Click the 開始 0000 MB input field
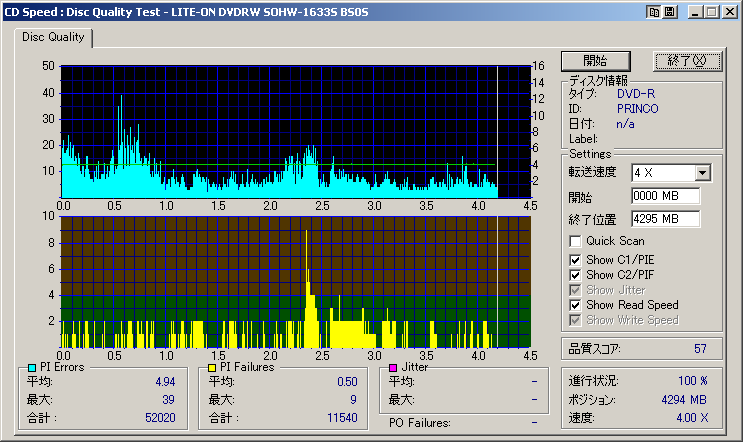 665,196
